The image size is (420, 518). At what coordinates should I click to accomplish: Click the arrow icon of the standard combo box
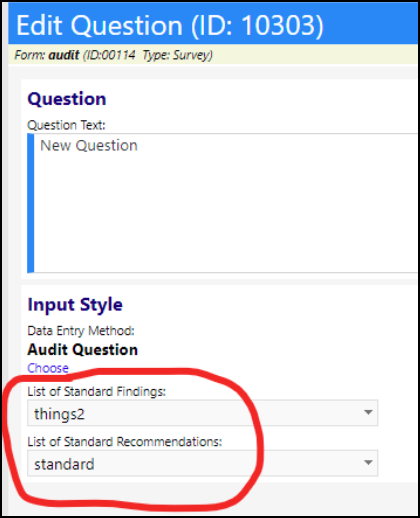click(368, 462)
